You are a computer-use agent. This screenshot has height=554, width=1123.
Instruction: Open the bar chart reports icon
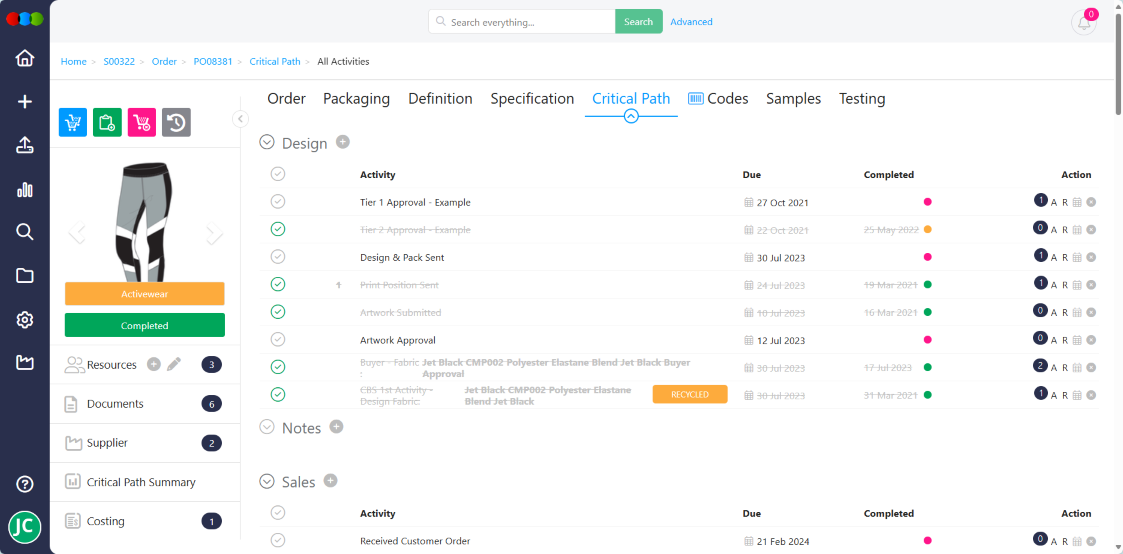tap(25, 190)
